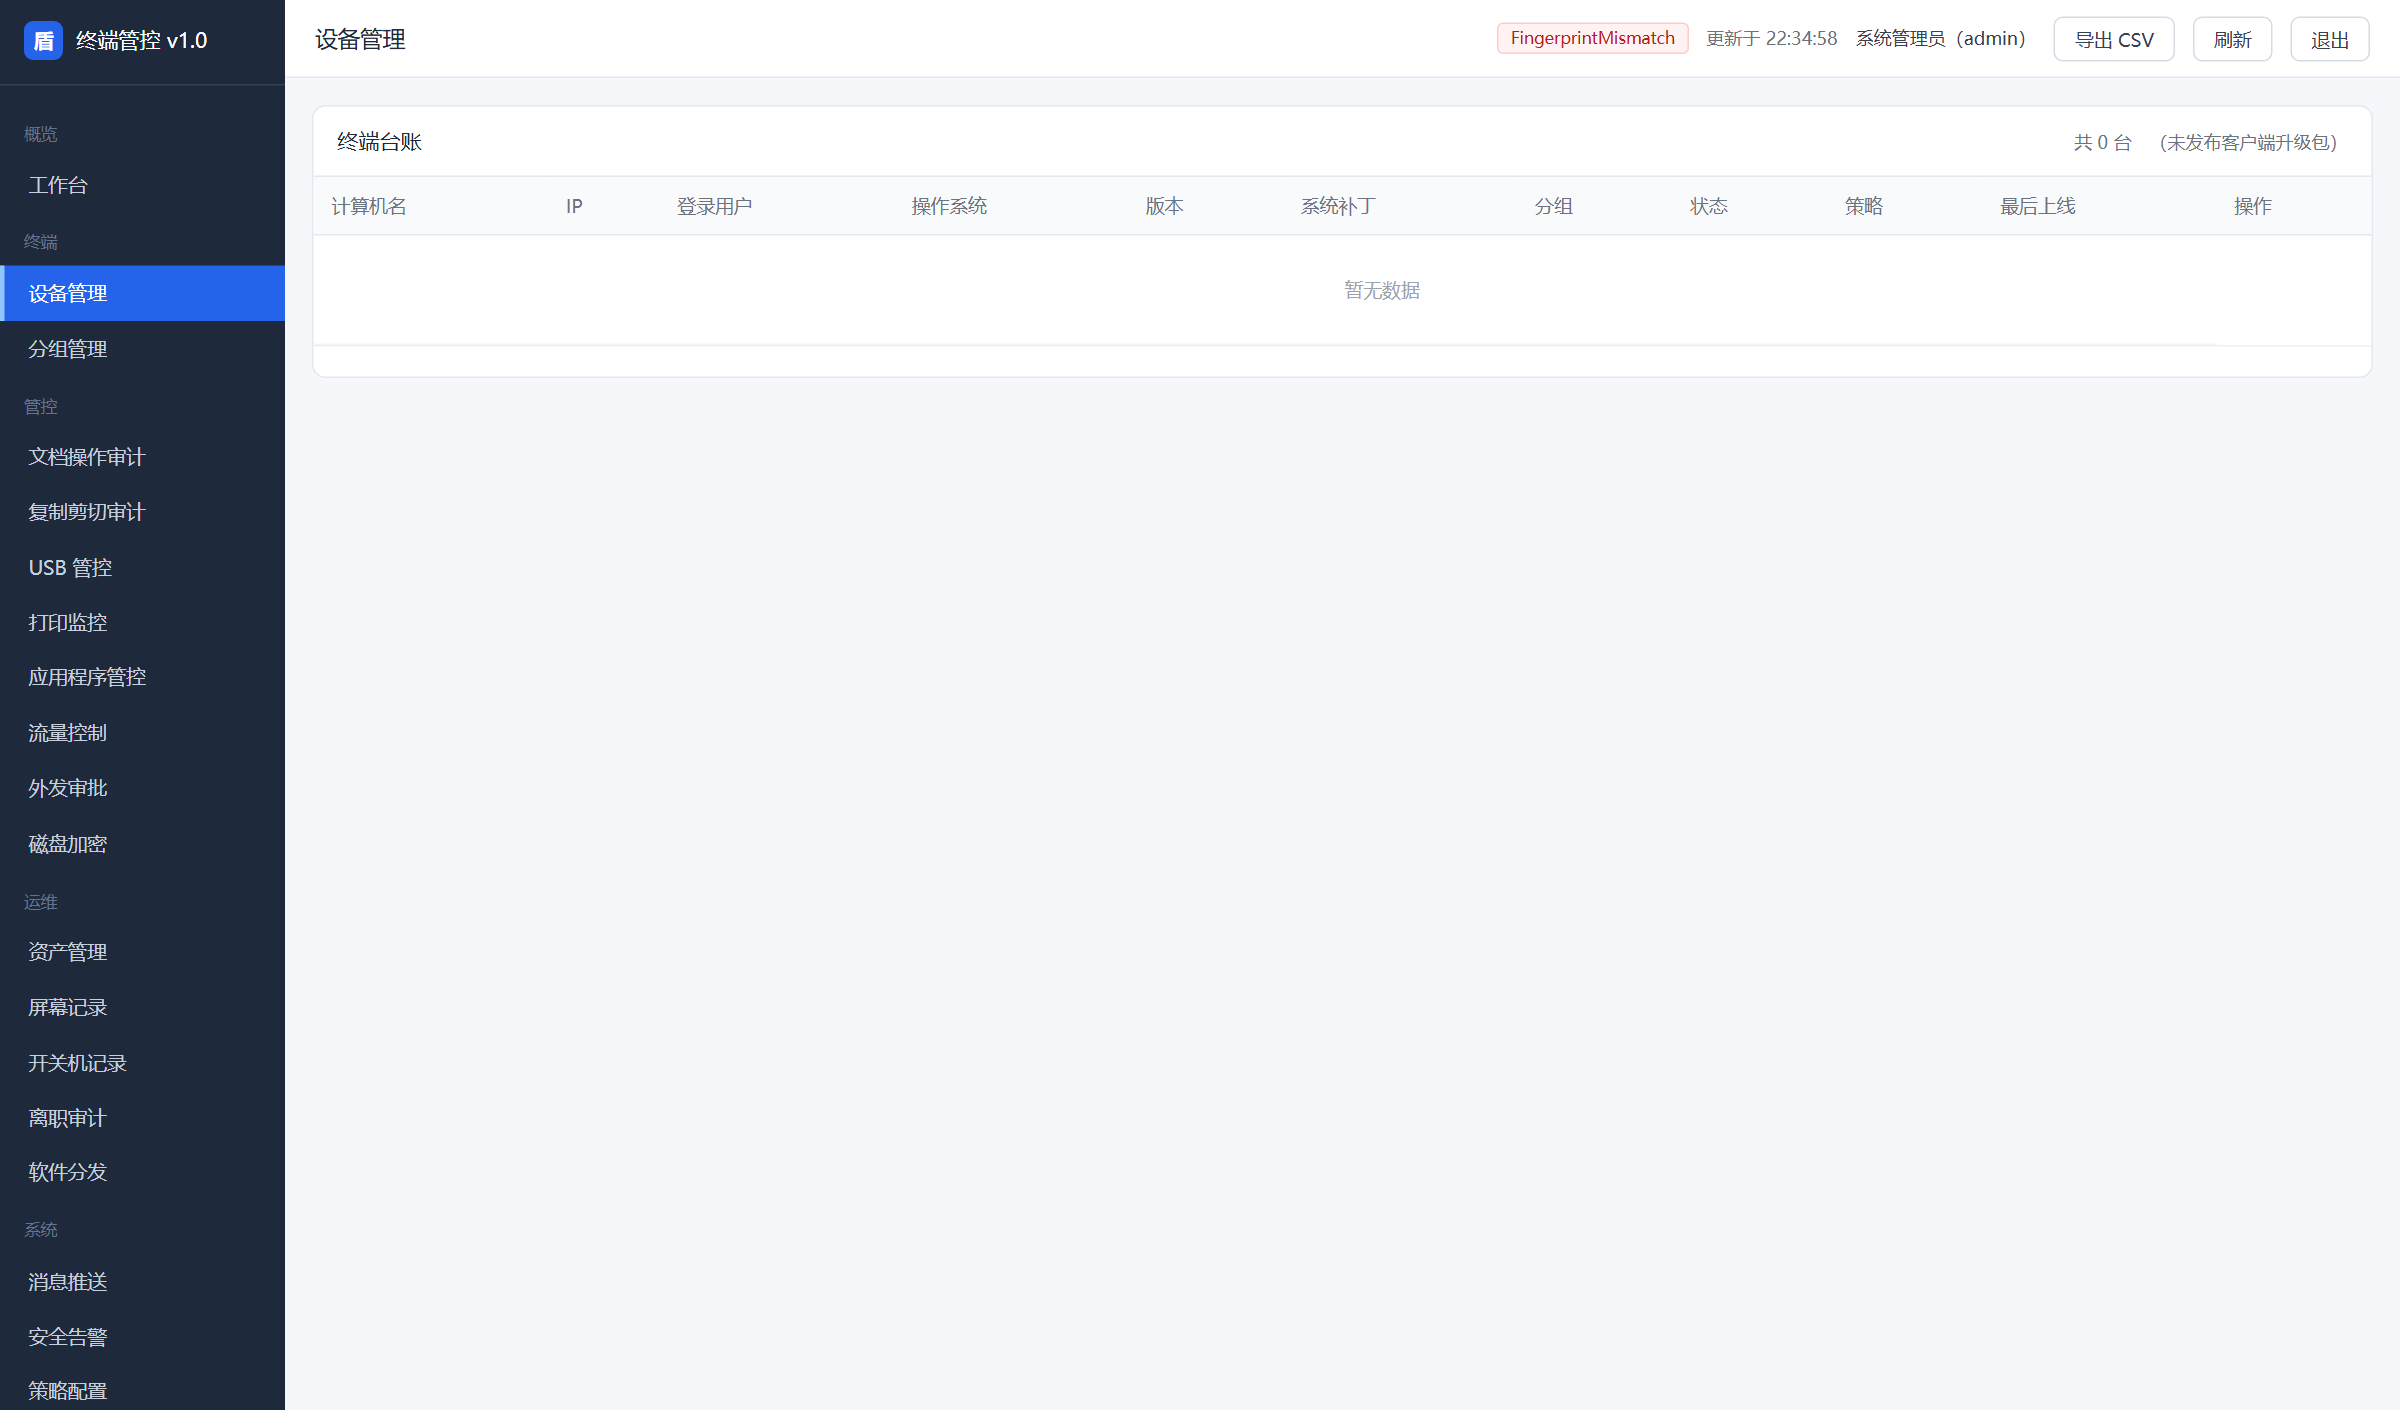The width and height of the screenshot is (2400, 1410).
Task: Open 工作台 in the sidebar
Action: coord(142,185)
